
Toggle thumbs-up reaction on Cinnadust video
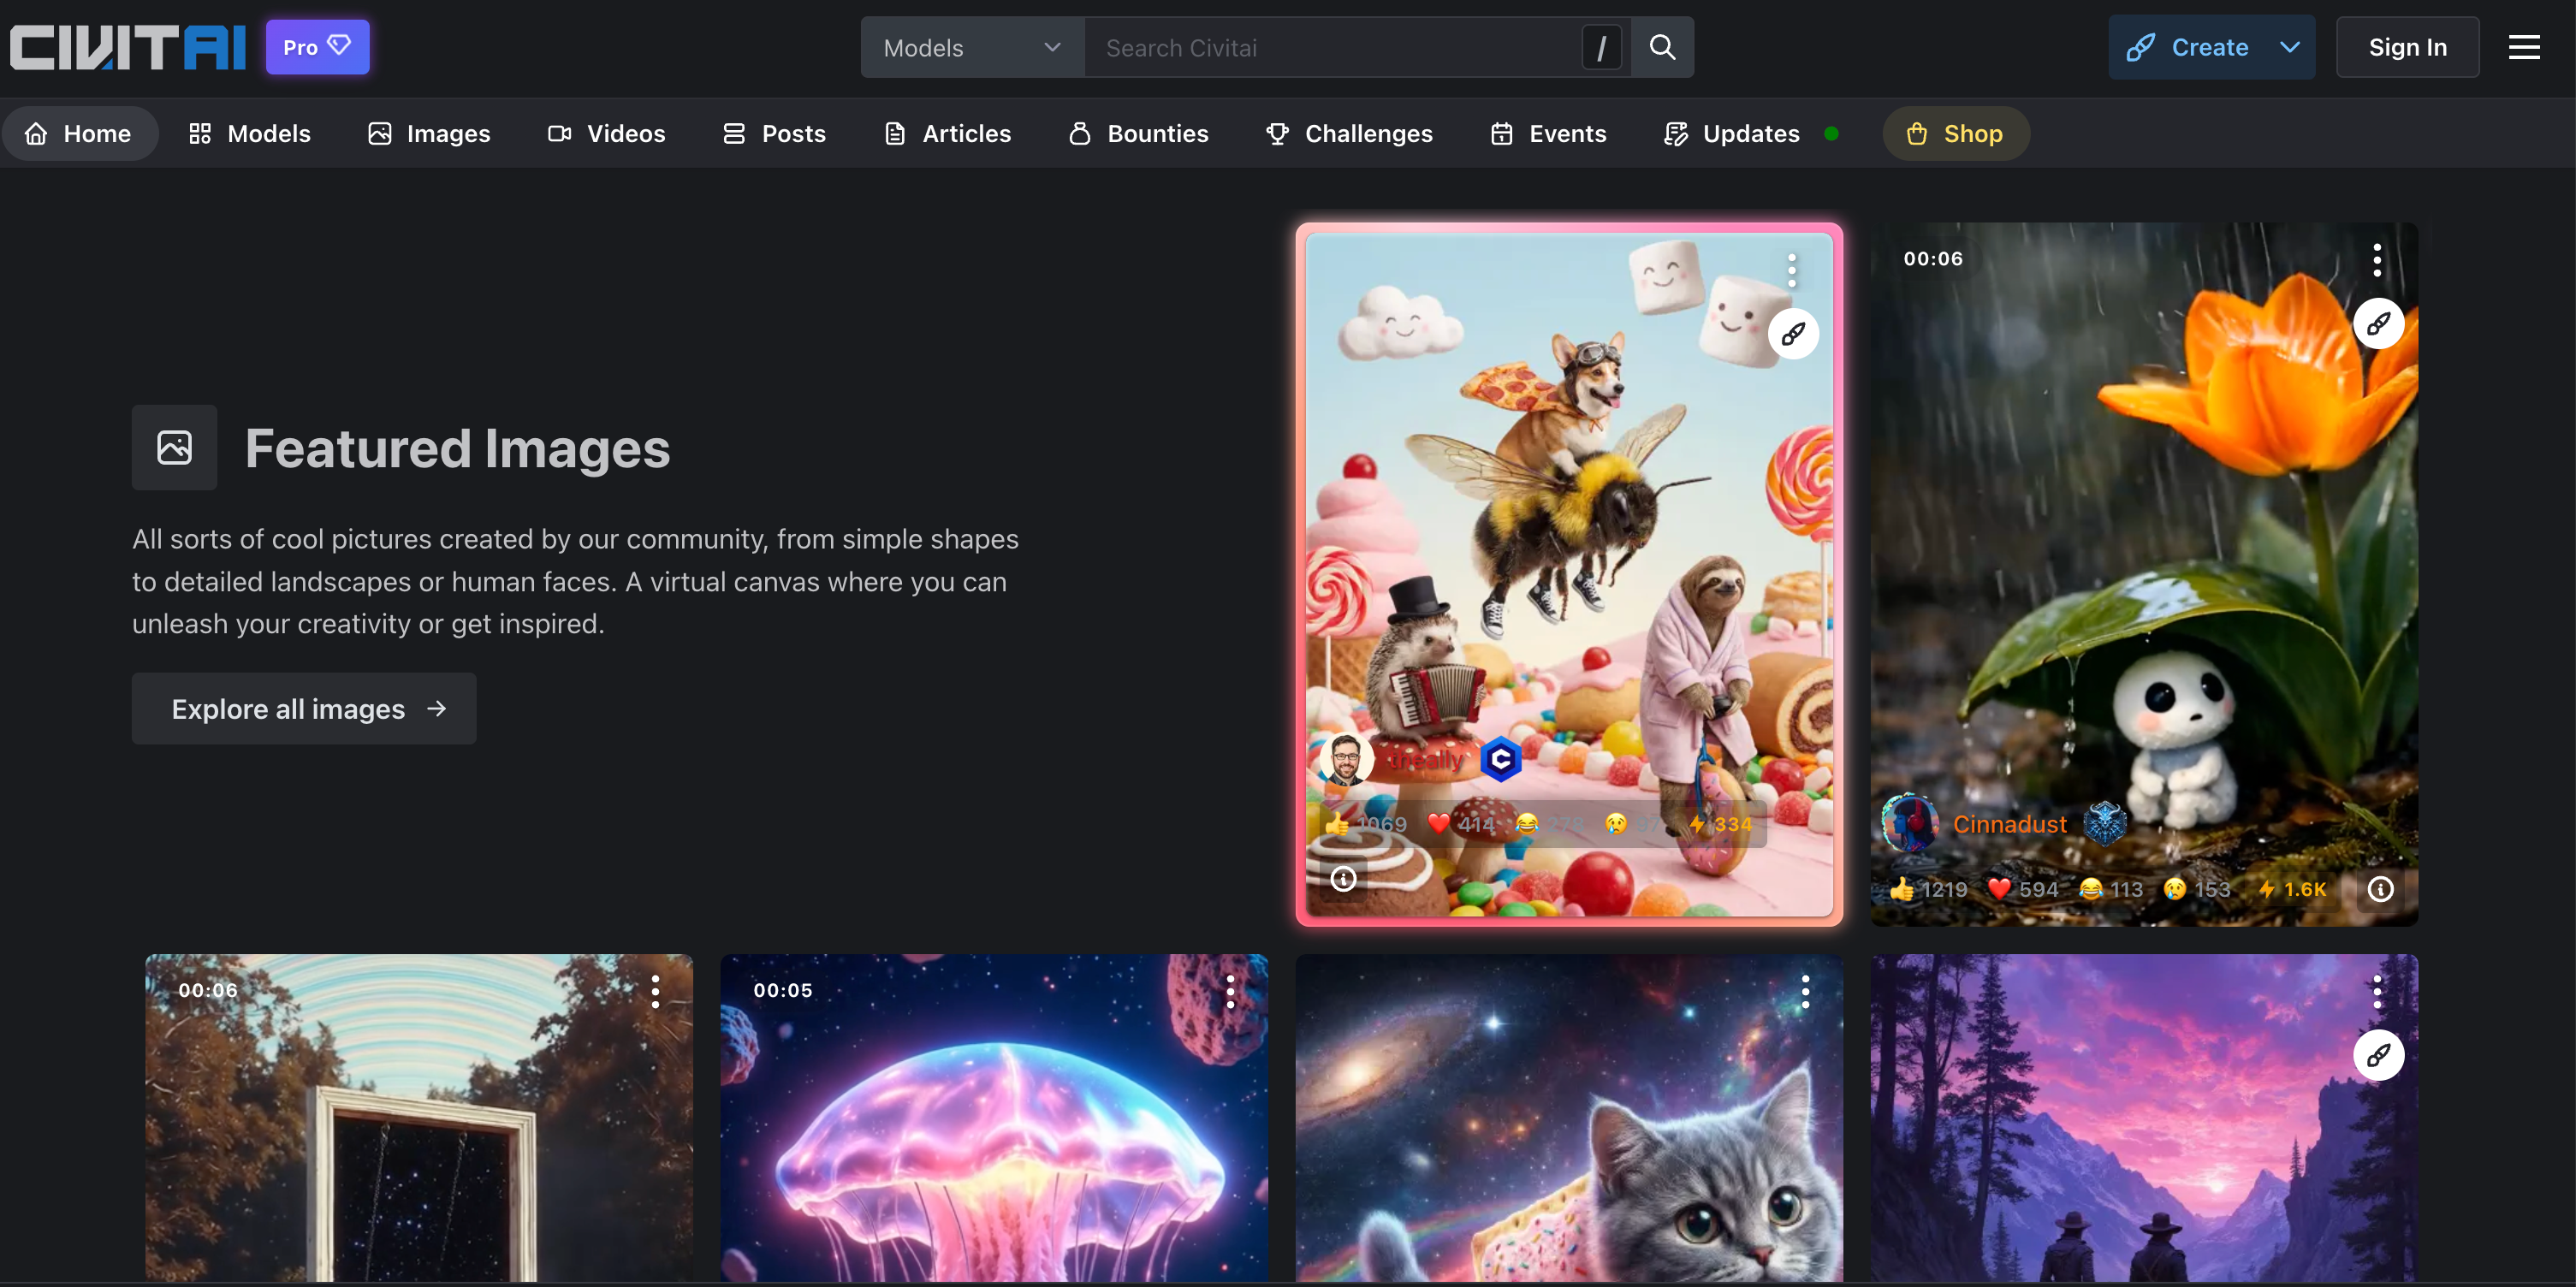(1927, 888)
